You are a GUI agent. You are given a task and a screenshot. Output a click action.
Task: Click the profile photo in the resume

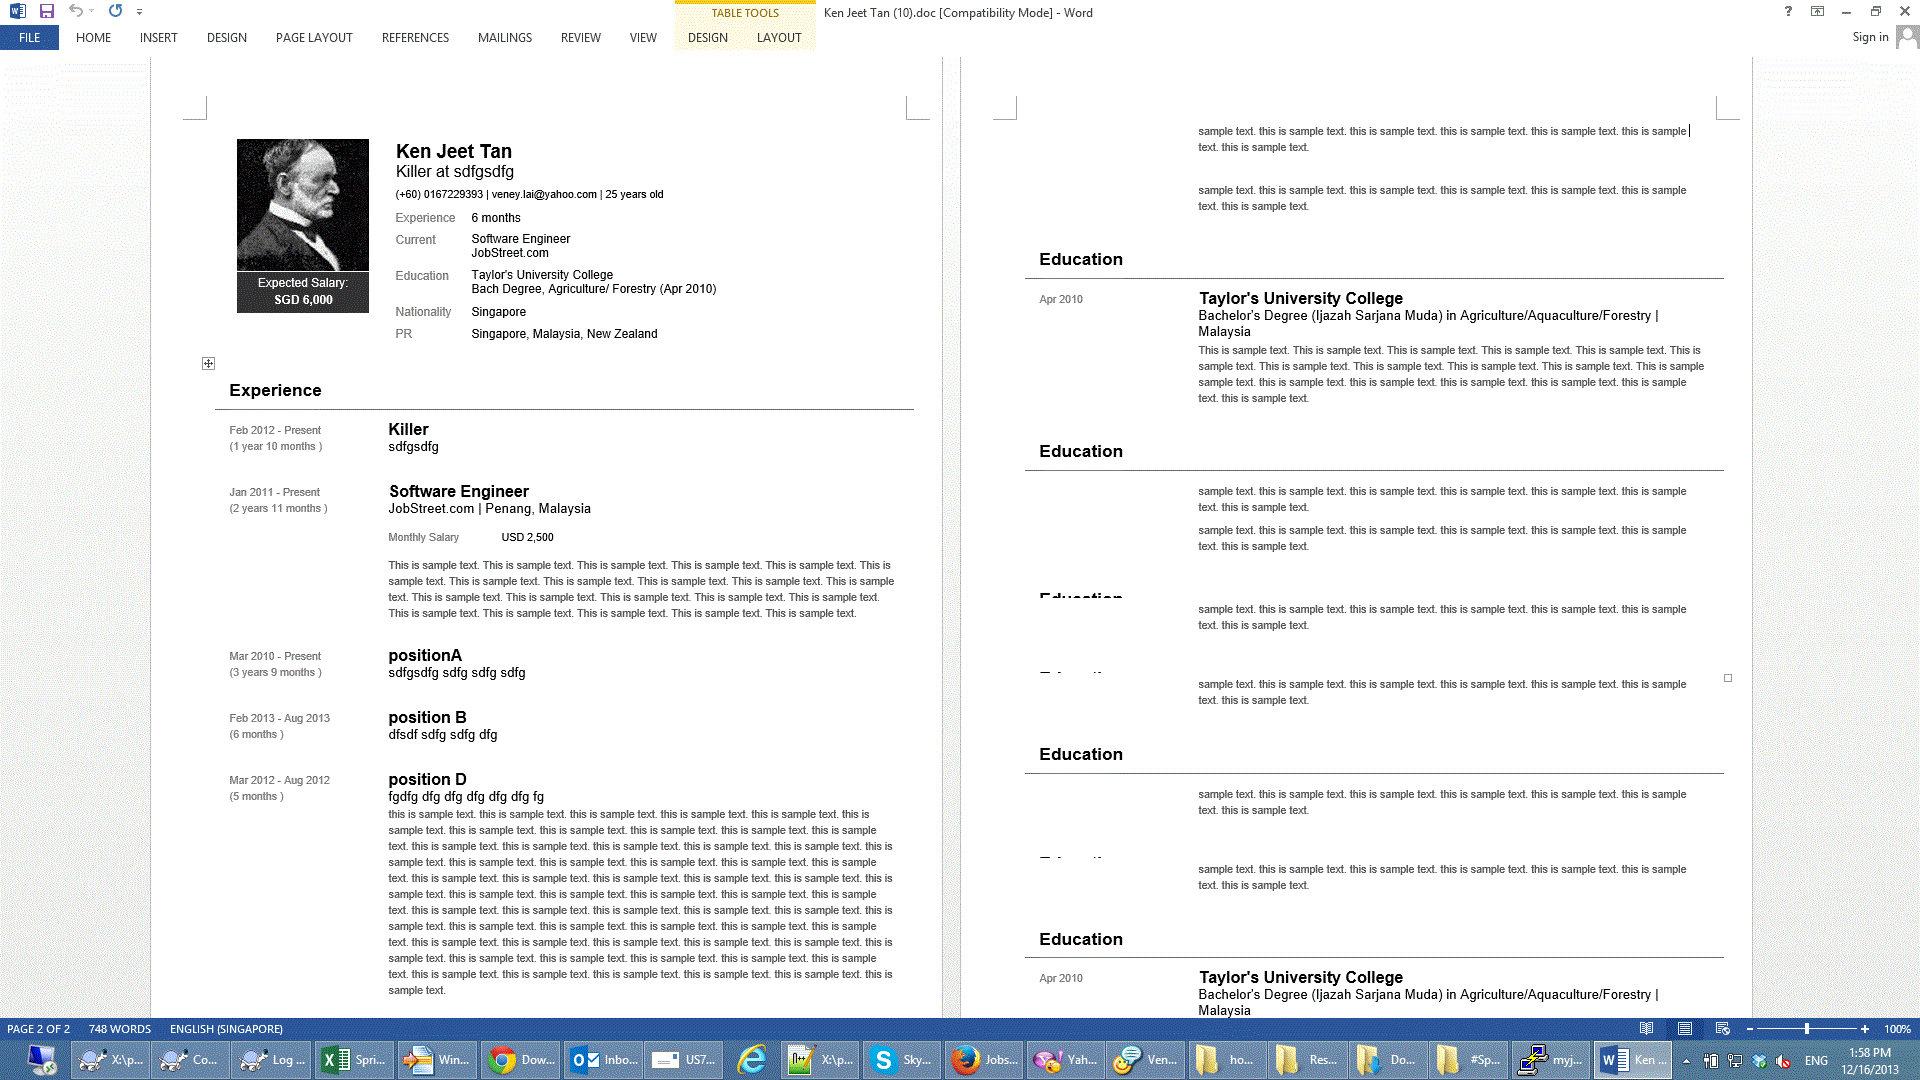coord(302,204)
